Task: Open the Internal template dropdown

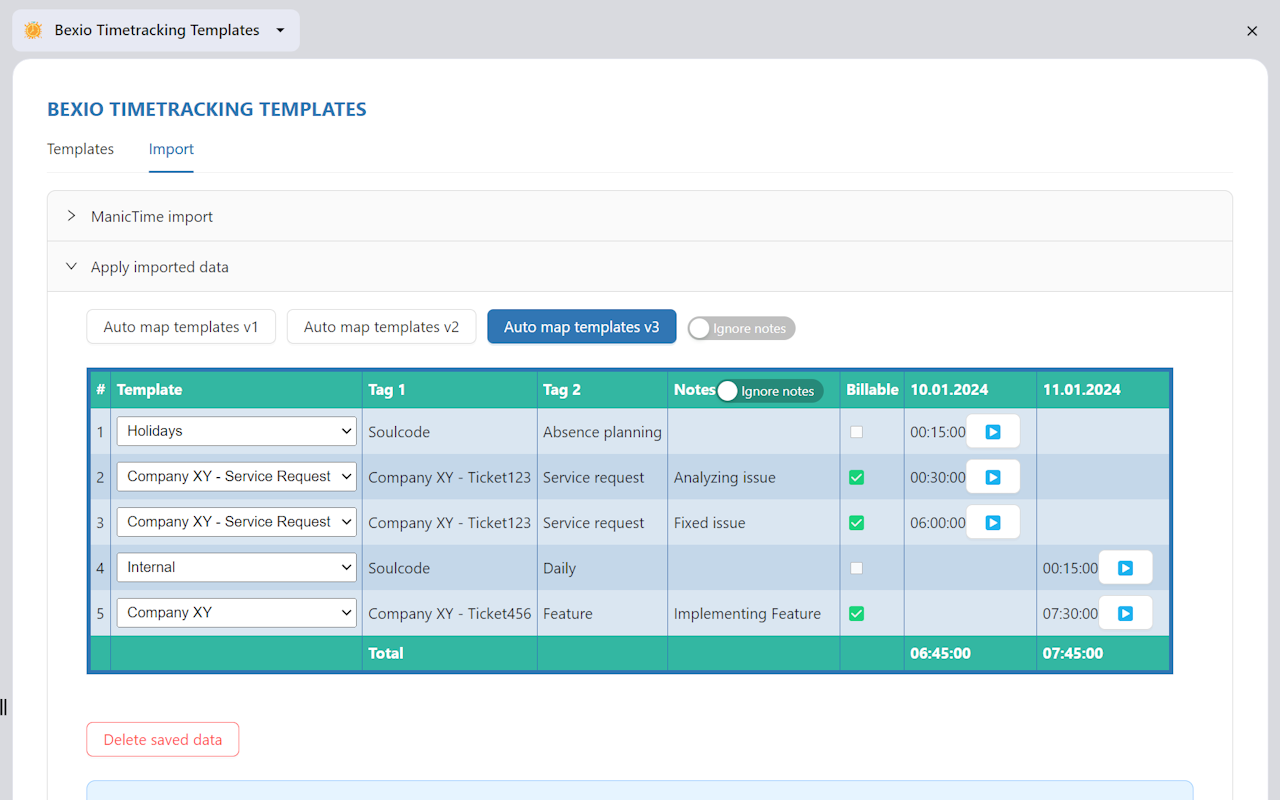Action: [237, 567]
